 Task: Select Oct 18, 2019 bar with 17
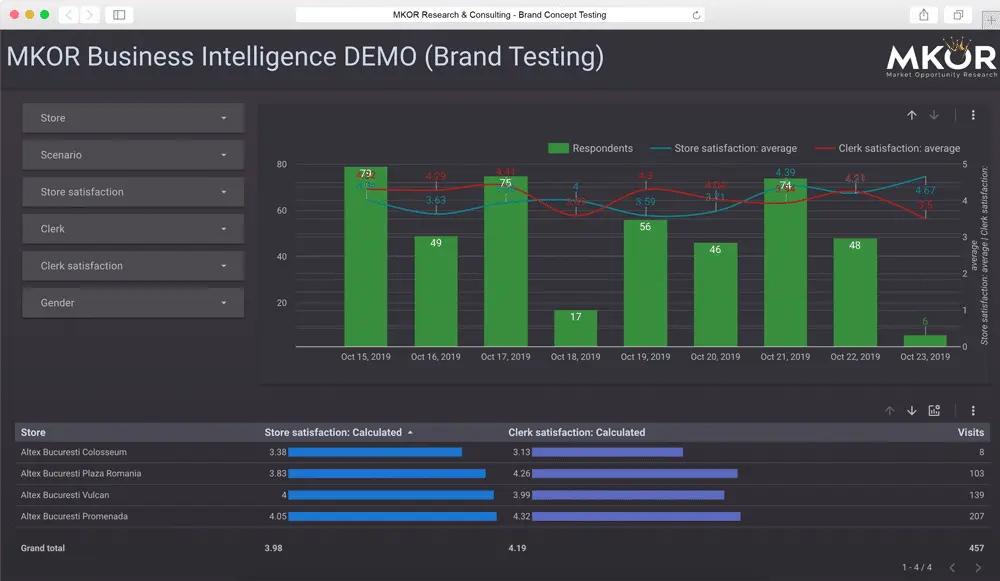click(x=575, y=328)
